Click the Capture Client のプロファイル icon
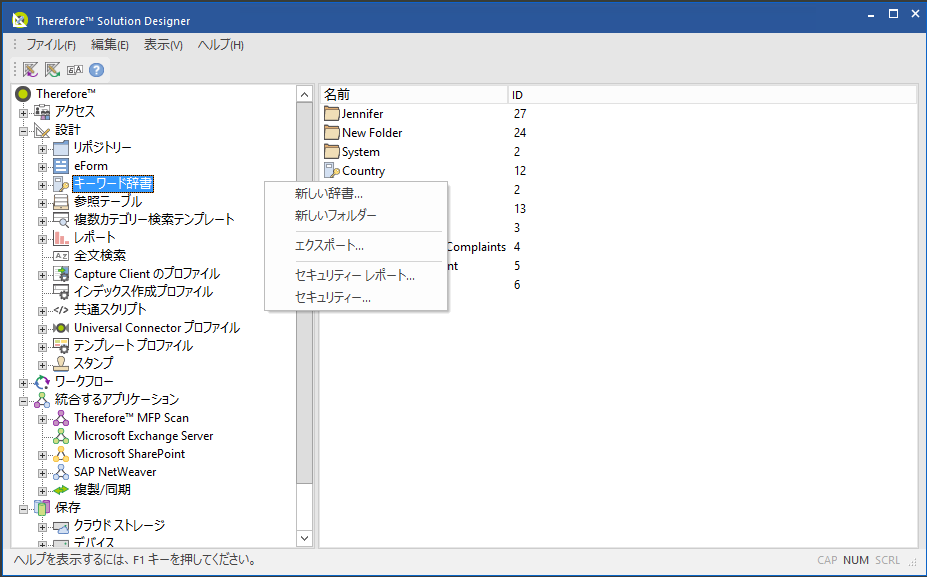927x577 pixels. point(61,274)
